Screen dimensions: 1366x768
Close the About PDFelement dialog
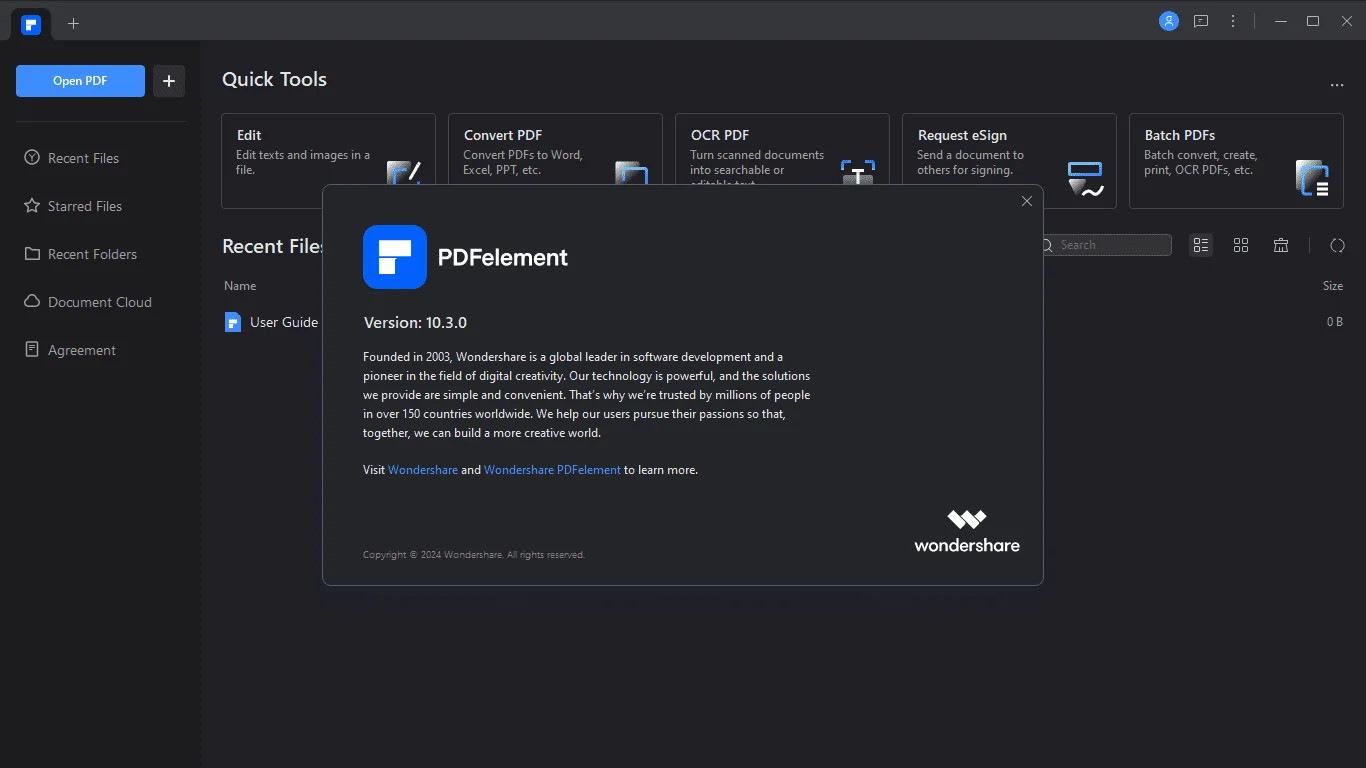1026,201
